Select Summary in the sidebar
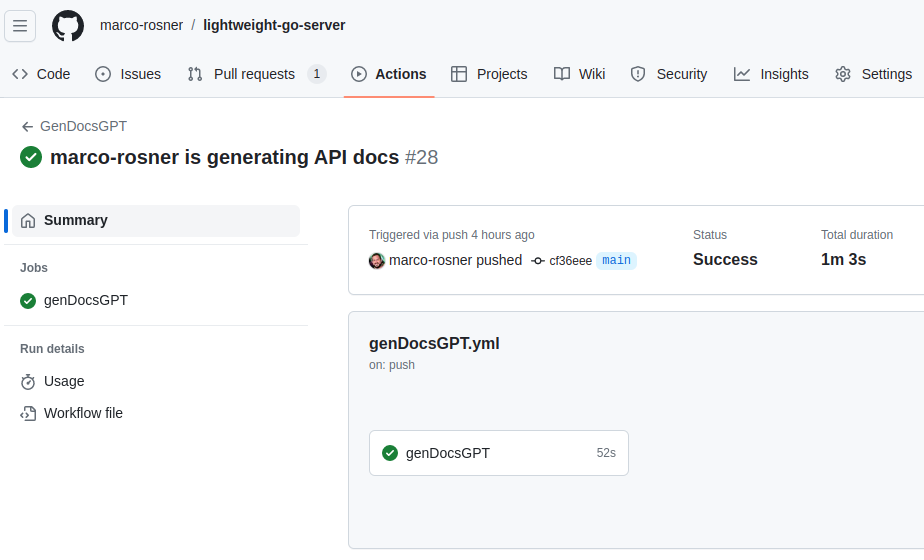924x560 pixels. (156, 220)
